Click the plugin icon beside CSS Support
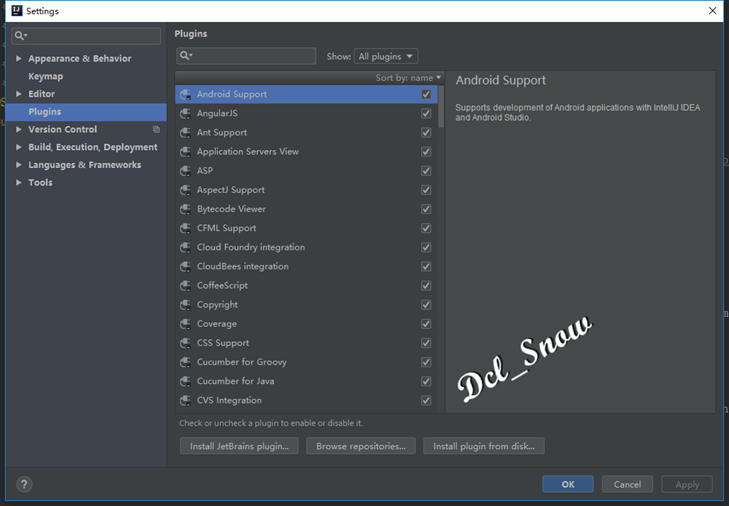This screenshot has height=506, width=729. pyautogui.click(x=185, y=343)
